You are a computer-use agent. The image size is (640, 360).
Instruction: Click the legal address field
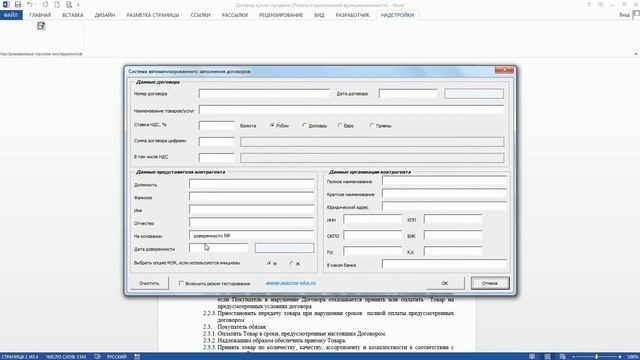pos(444,207)
